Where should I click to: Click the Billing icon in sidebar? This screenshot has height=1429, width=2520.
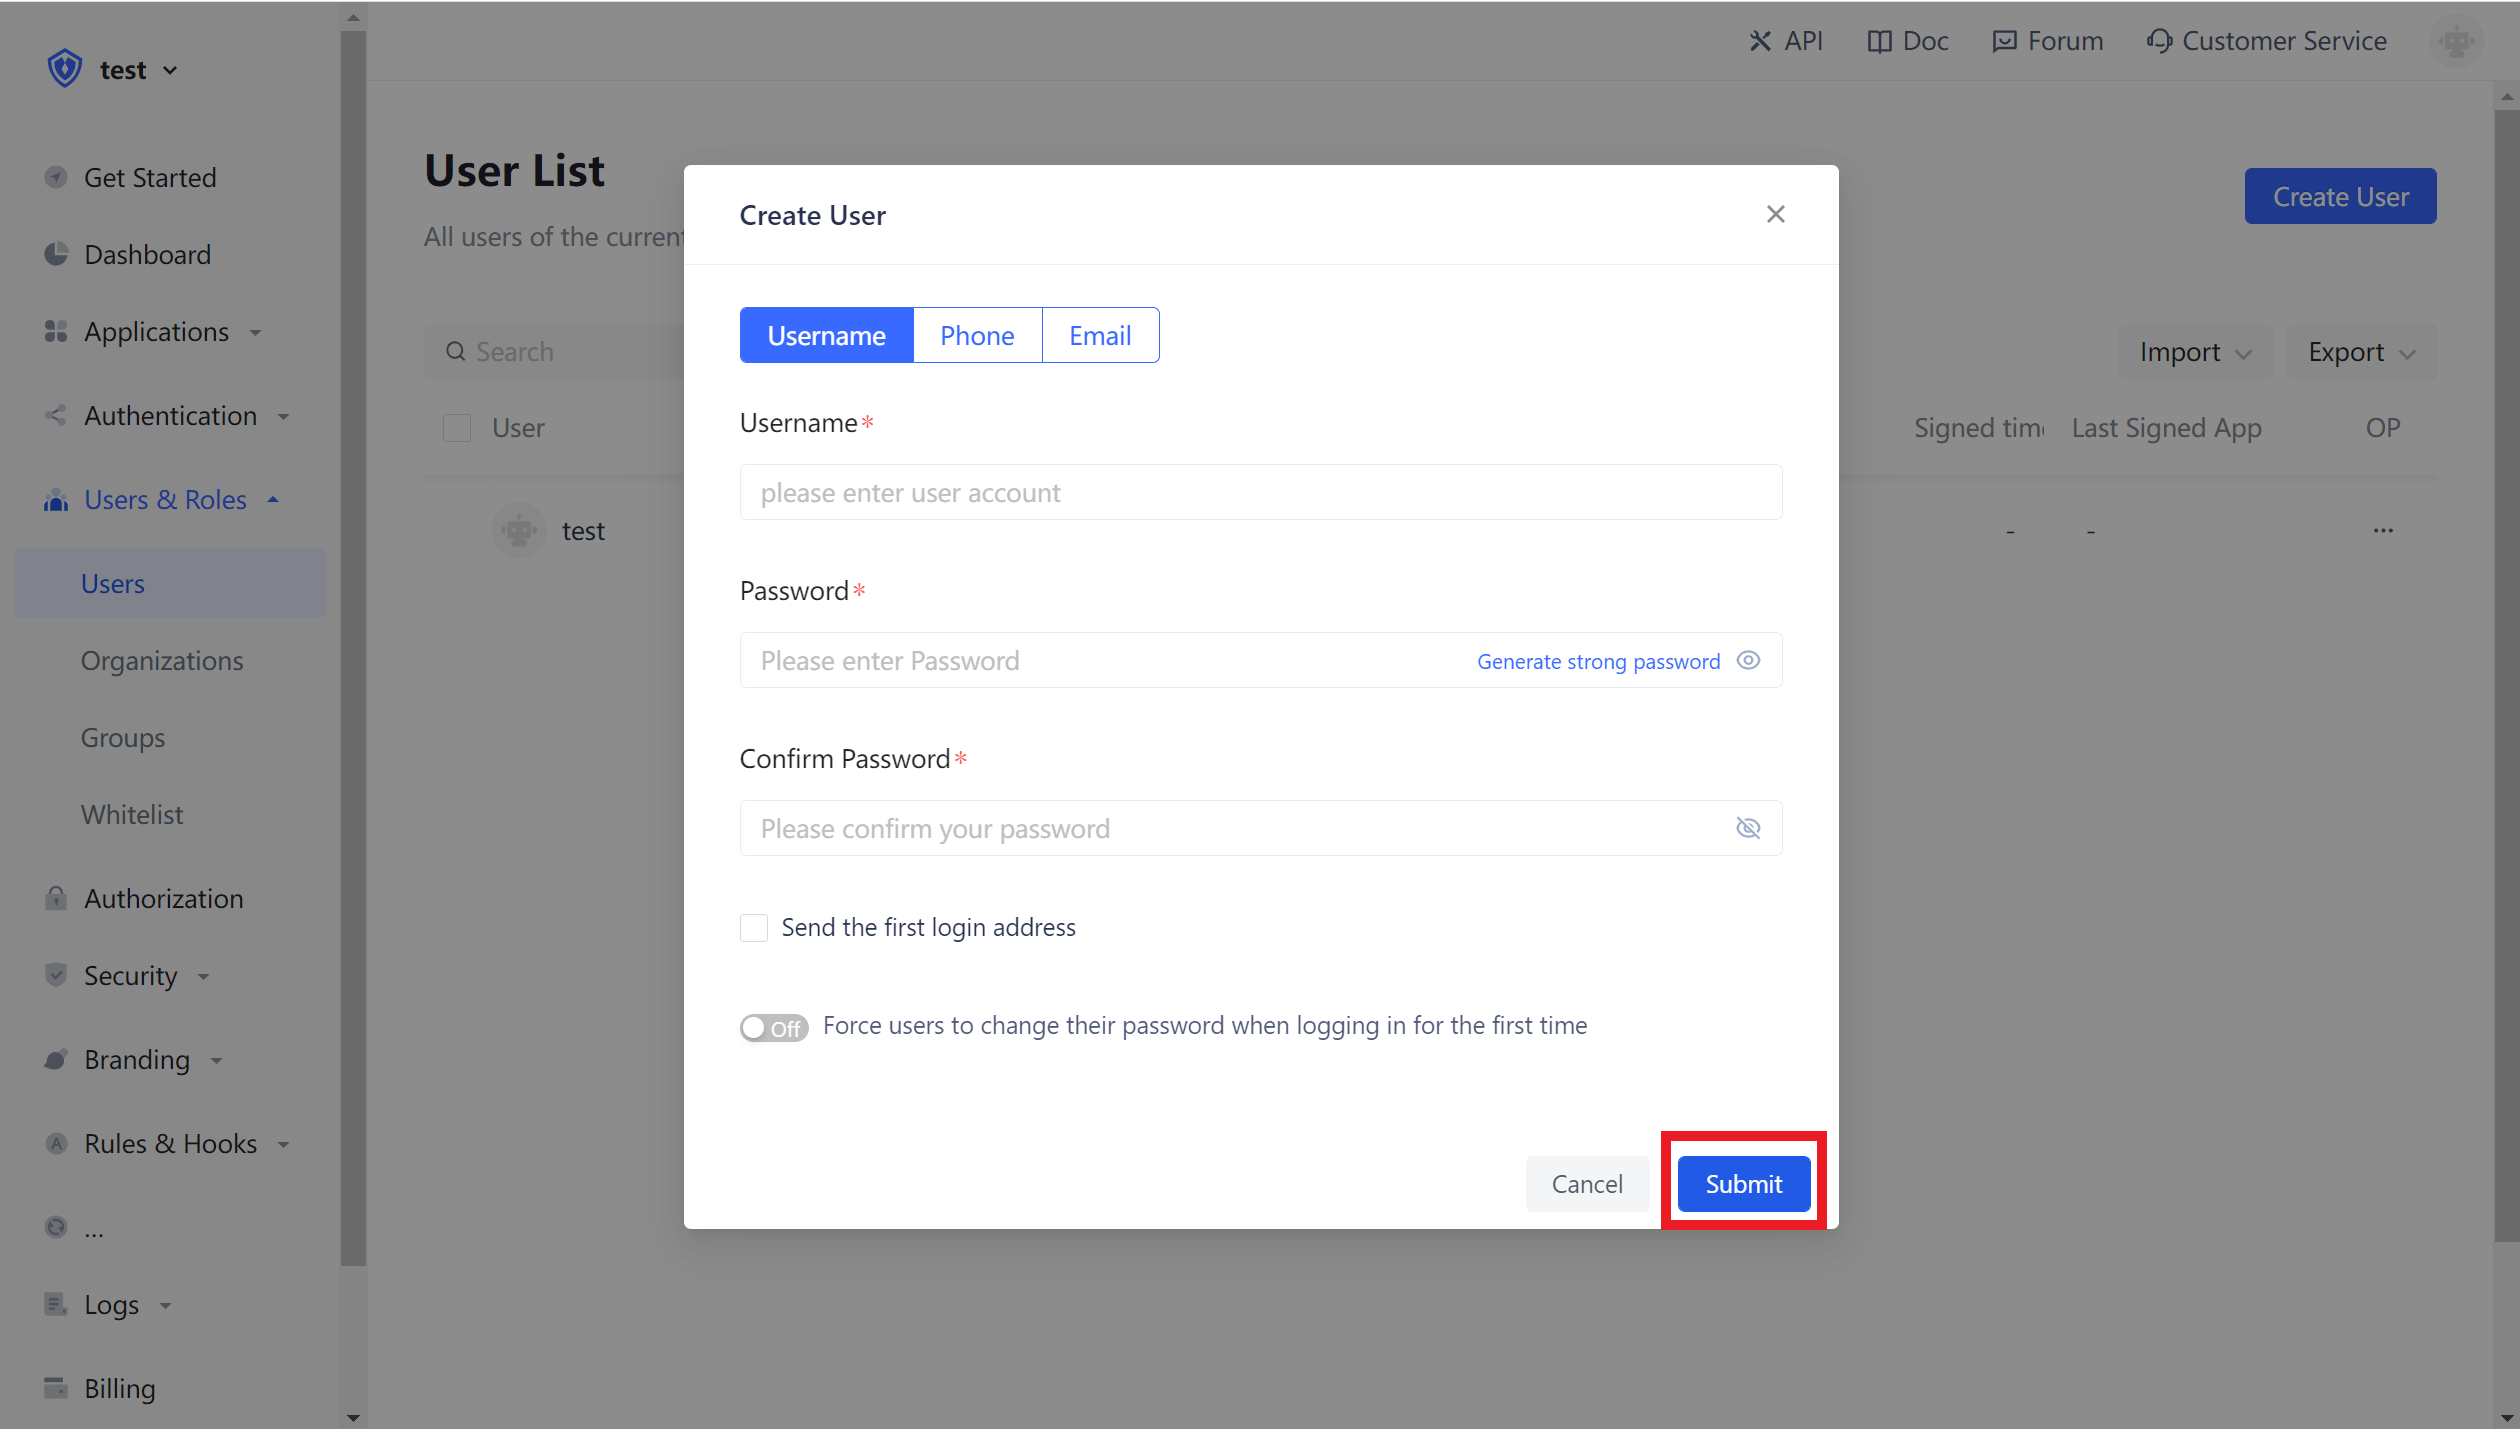[56, 1388]
